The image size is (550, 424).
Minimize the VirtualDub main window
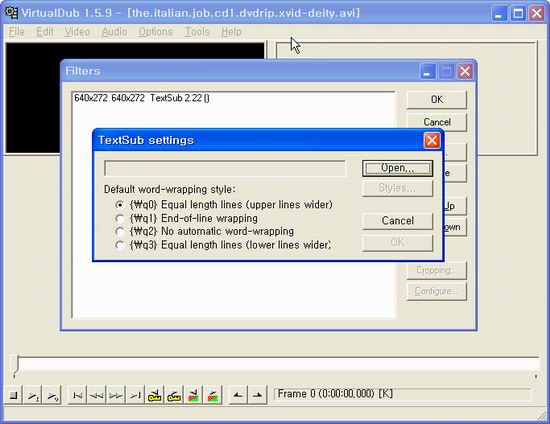tap(499, 13)
